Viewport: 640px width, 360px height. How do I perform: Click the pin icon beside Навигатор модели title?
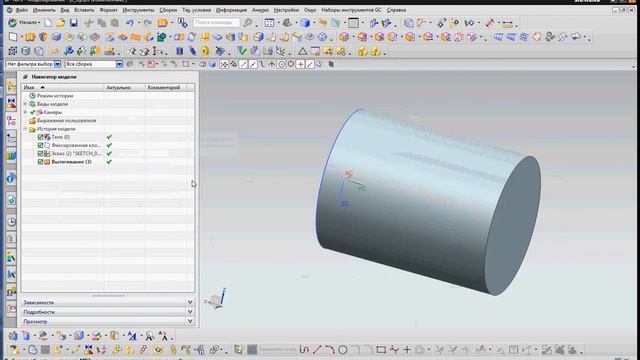pyautogui.click(x=25, y=77)
